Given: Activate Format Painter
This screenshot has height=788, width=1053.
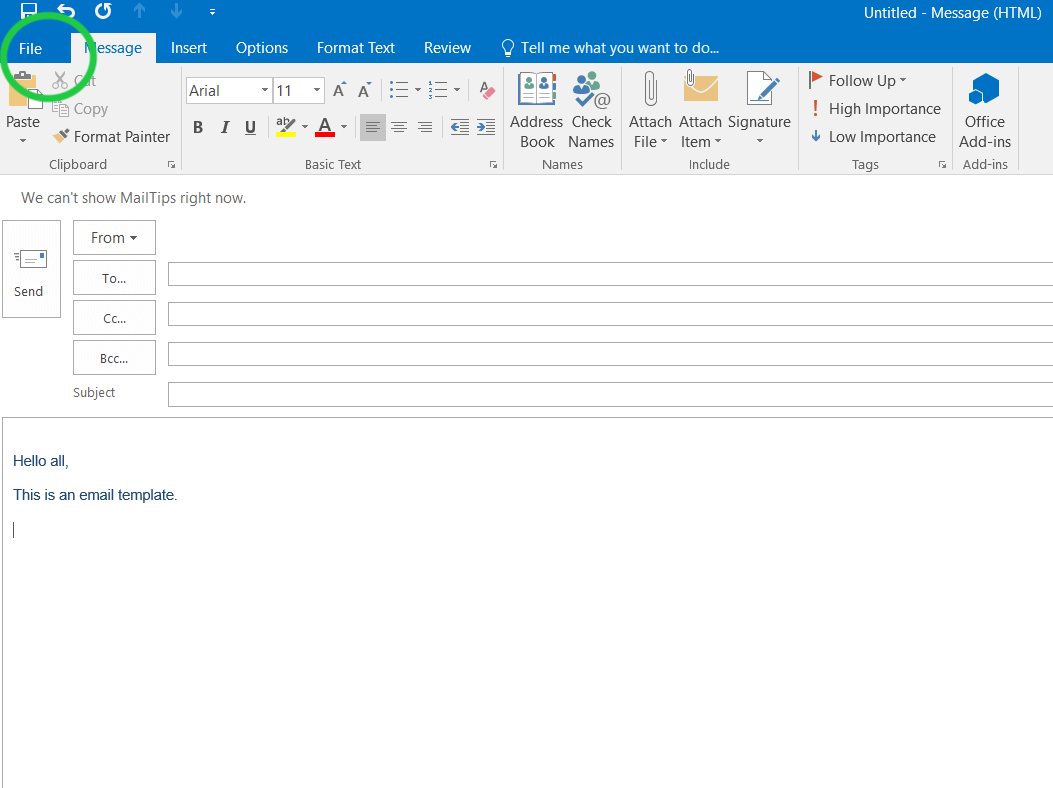Looking at the screenshot, I should [111, 137].
